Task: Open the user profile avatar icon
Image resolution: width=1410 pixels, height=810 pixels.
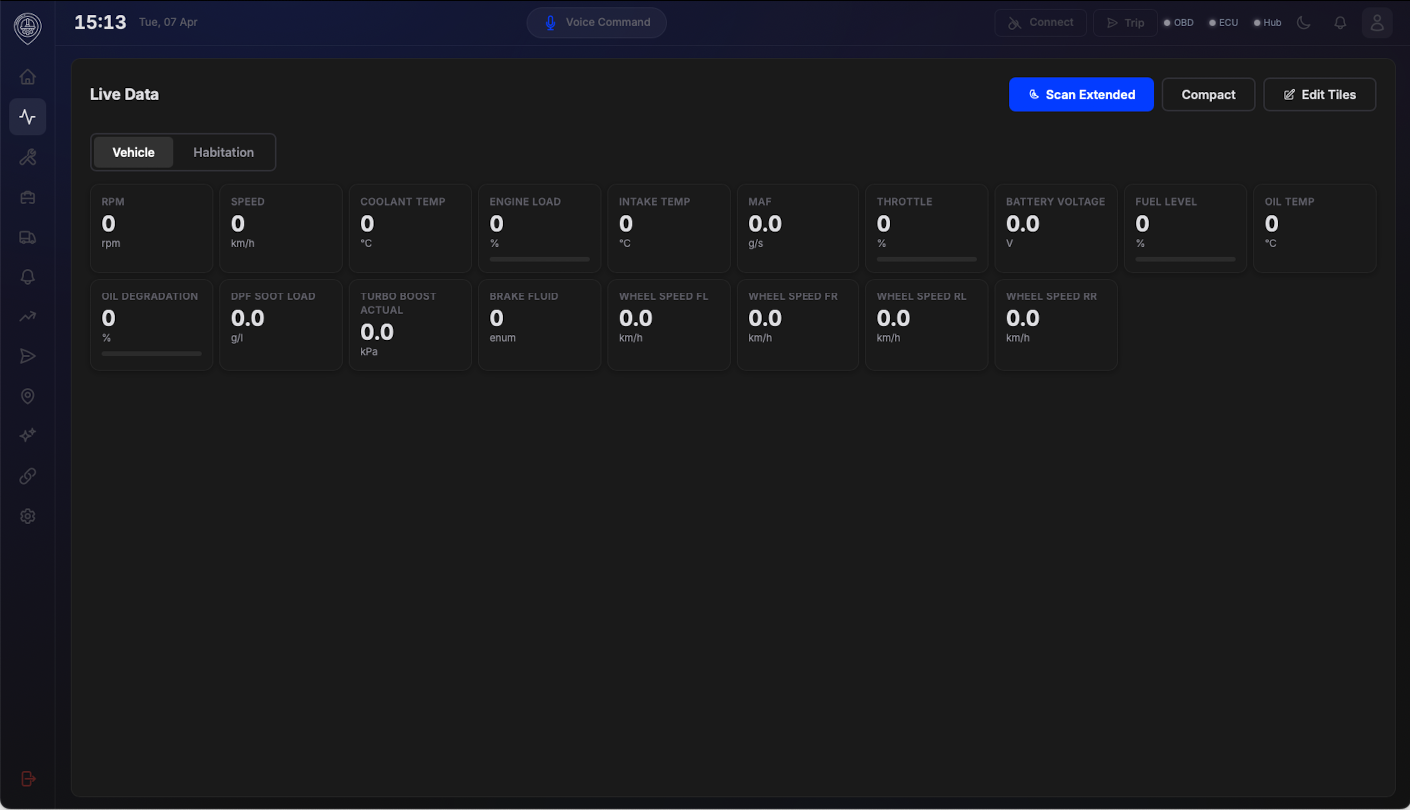Action: [1377, 23]
